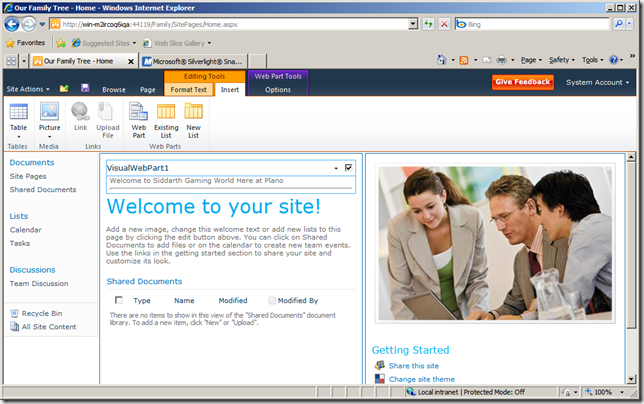Click the Read Mail icon
The image size is (644, 404).
(487, 60)
